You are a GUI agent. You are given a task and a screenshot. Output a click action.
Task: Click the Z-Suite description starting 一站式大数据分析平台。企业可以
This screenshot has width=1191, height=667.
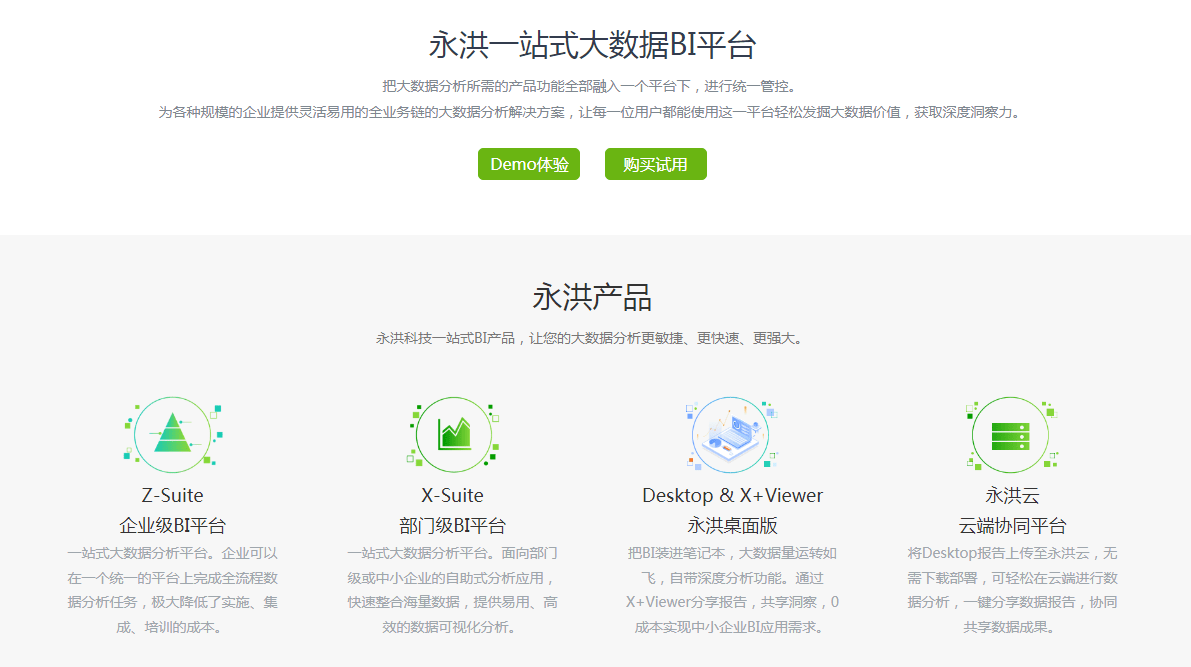[x=172, y=590]
